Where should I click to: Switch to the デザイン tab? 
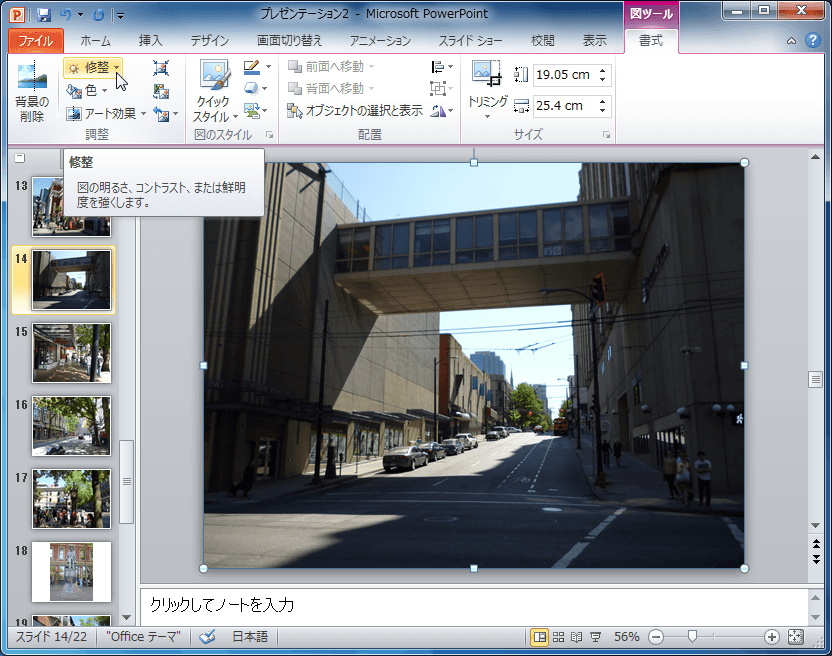[210, 41]
